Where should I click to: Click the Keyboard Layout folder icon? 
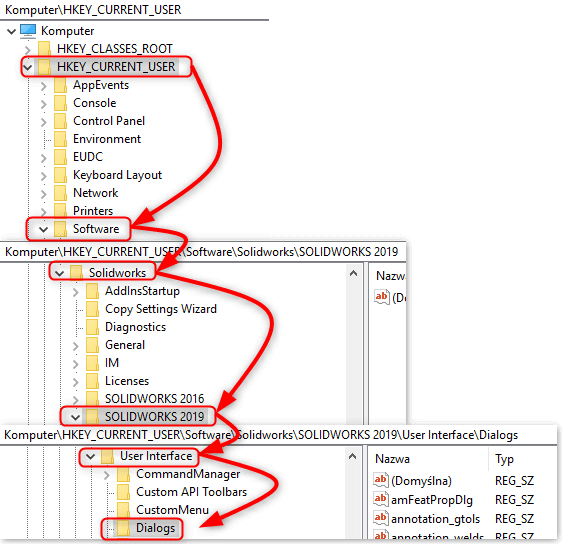(x=60, y=175)
